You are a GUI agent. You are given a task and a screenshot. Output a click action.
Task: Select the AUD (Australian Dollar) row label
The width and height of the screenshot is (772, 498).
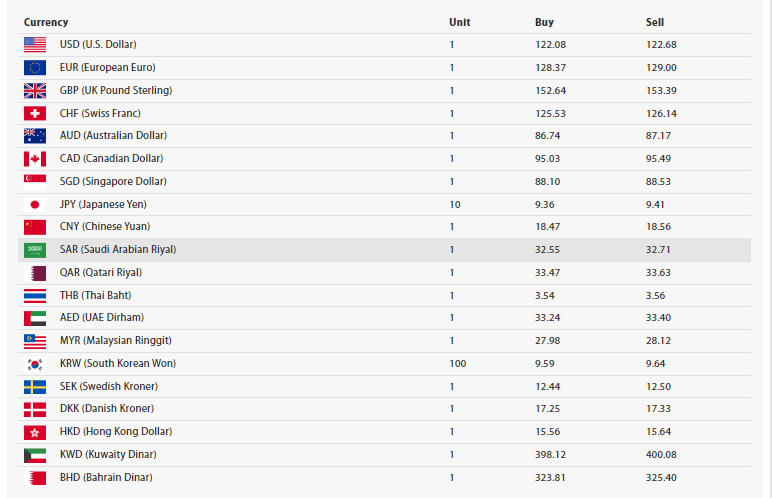point(113,135)
